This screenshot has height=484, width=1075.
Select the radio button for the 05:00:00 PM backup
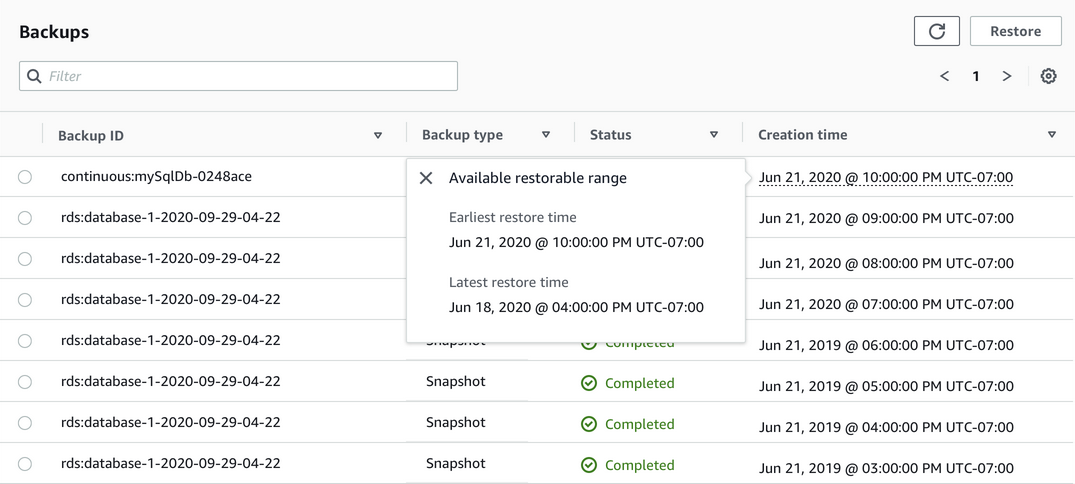tap(25, 382)
